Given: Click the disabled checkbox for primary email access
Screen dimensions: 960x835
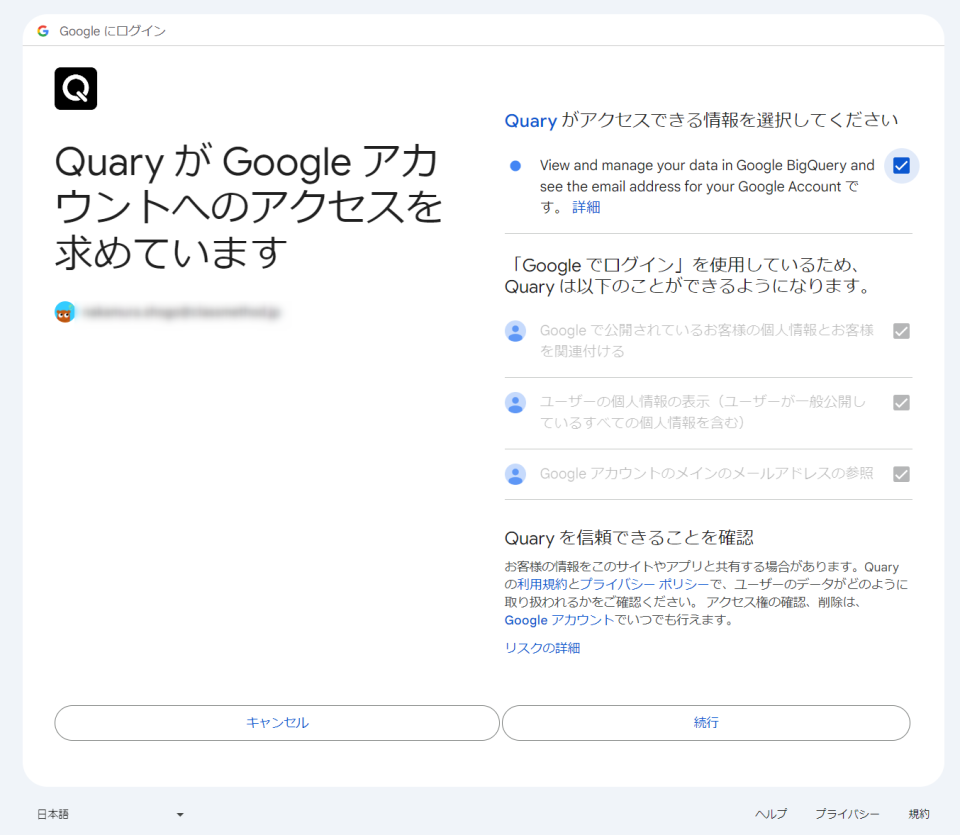Looking at the screenshot, I should (x=901, y=474).
